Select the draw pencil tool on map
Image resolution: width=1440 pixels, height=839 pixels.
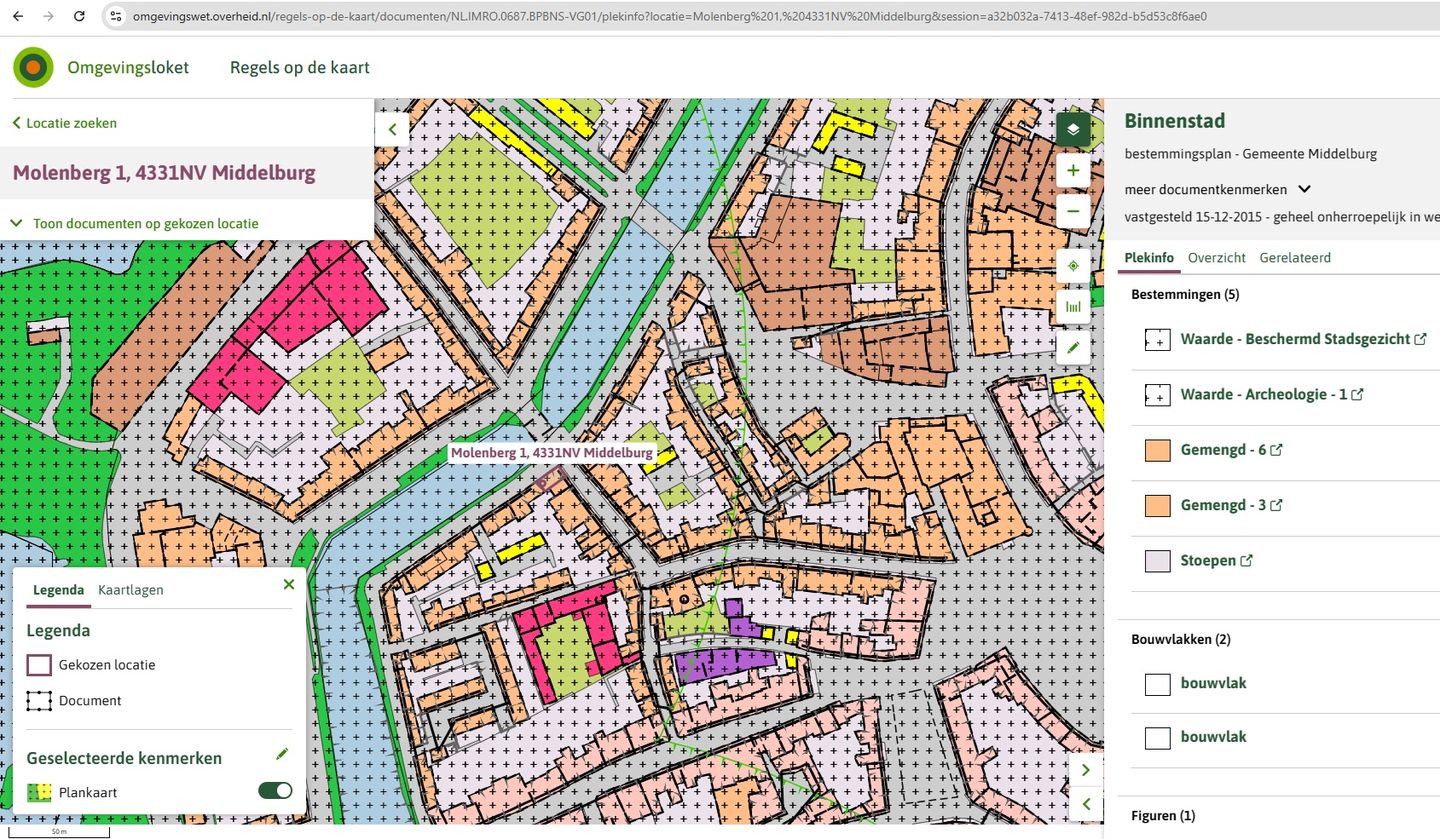click(1073, 348)
